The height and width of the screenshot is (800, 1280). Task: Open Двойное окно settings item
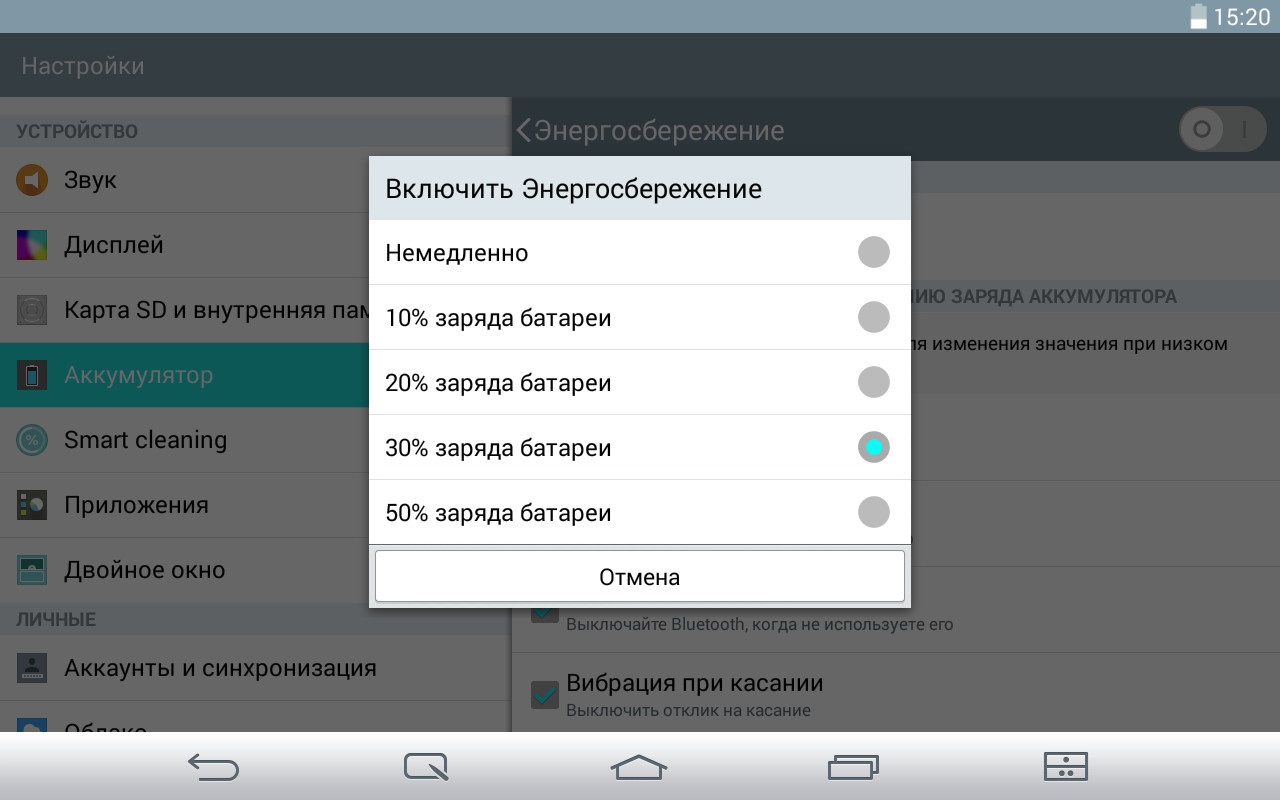(x=144, y=570)
